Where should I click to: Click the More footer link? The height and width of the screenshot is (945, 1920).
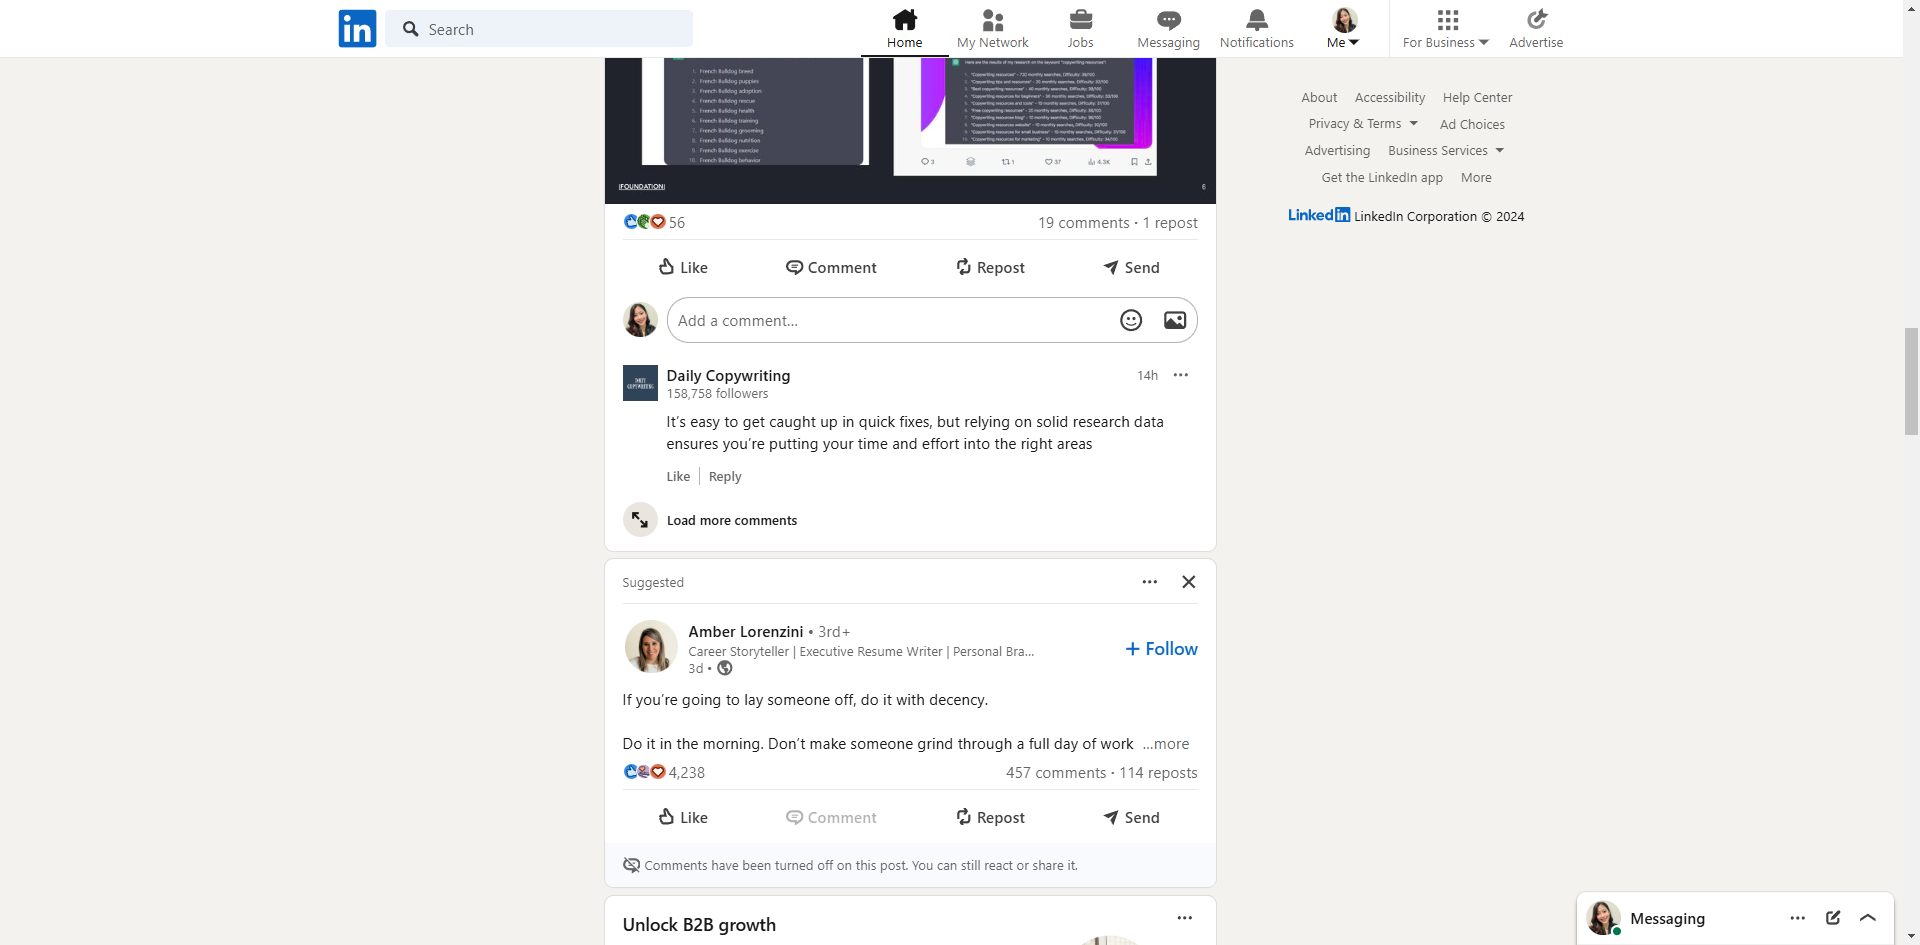[x=1476, y=177]
